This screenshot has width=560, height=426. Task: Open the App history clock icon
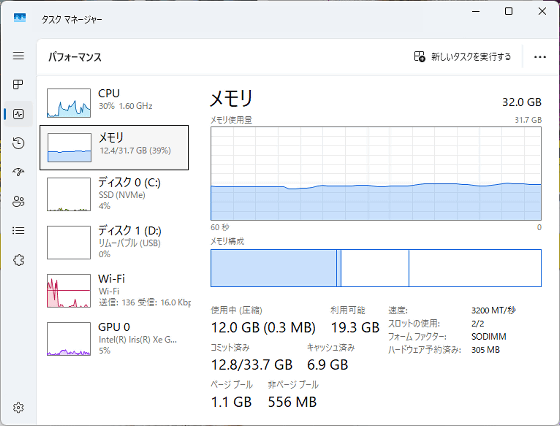pyautogui.click(x=18, y=143)
